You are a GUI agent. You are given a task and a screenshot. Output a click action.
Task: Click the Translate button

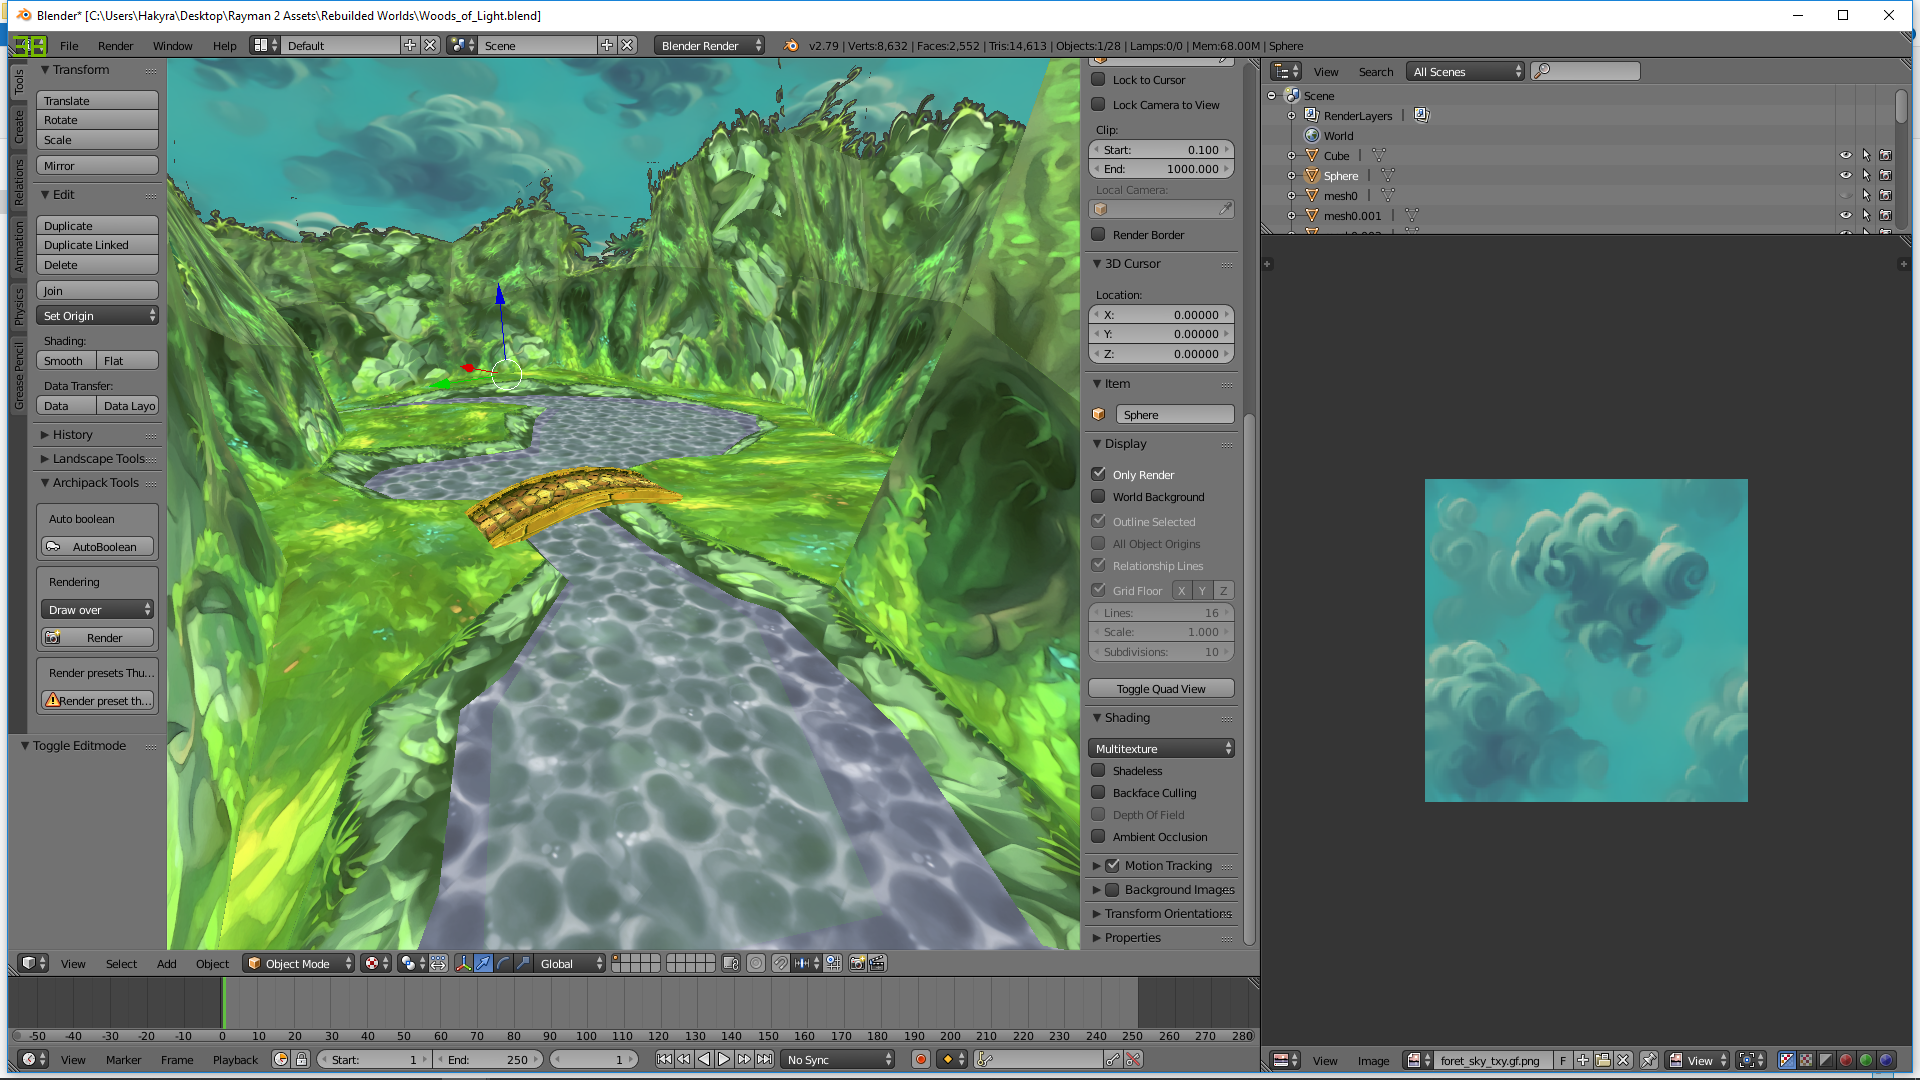(97, 100)
